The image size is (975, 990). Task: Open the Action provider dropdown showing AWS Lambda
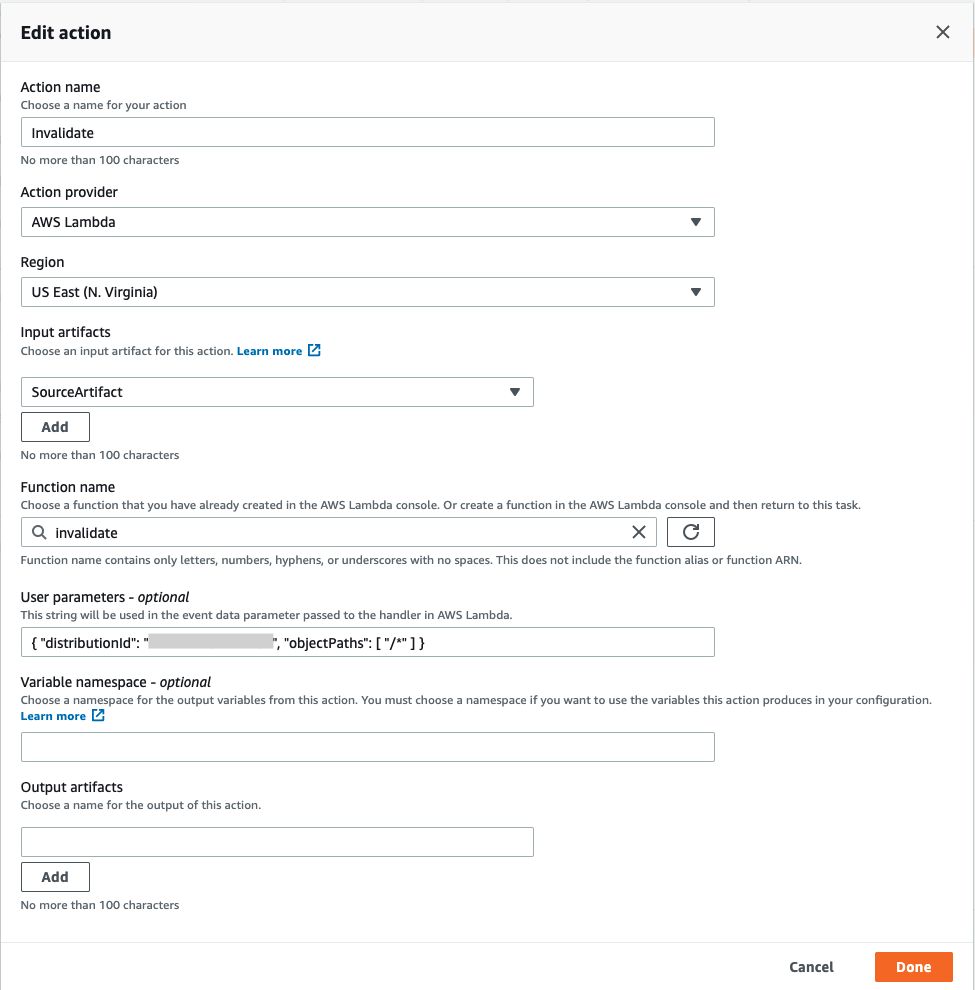368,222
